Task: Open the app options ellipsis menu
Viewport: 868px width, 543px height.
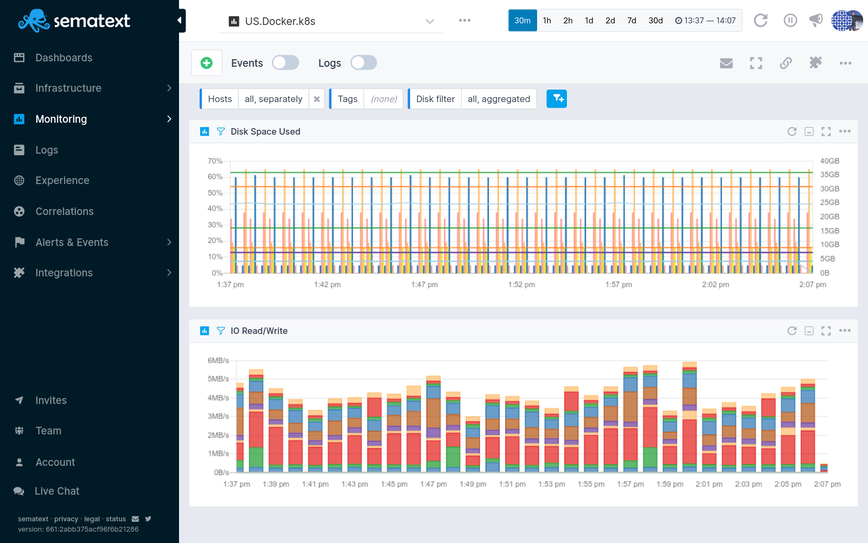Action: point(464,20)
